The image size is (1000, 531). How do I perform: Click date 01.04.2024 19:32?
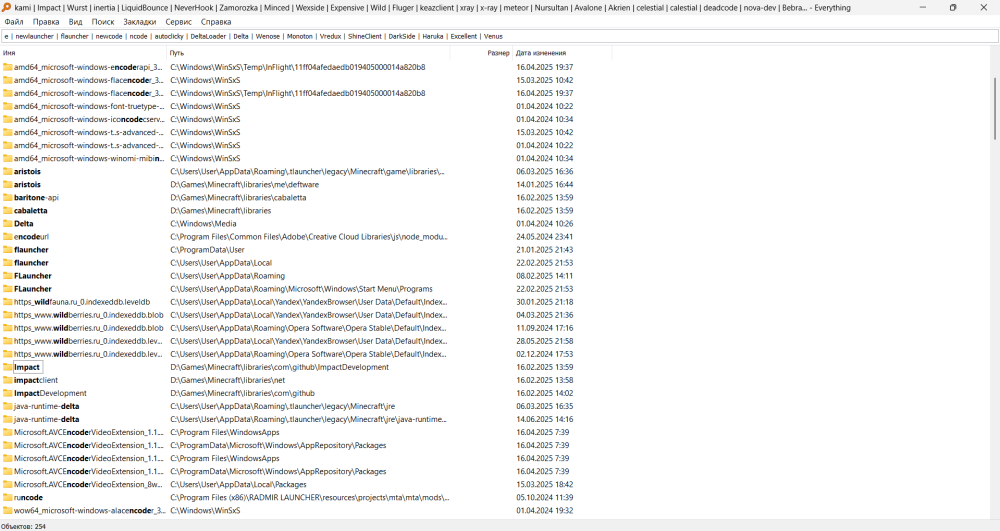click(545, 511)
